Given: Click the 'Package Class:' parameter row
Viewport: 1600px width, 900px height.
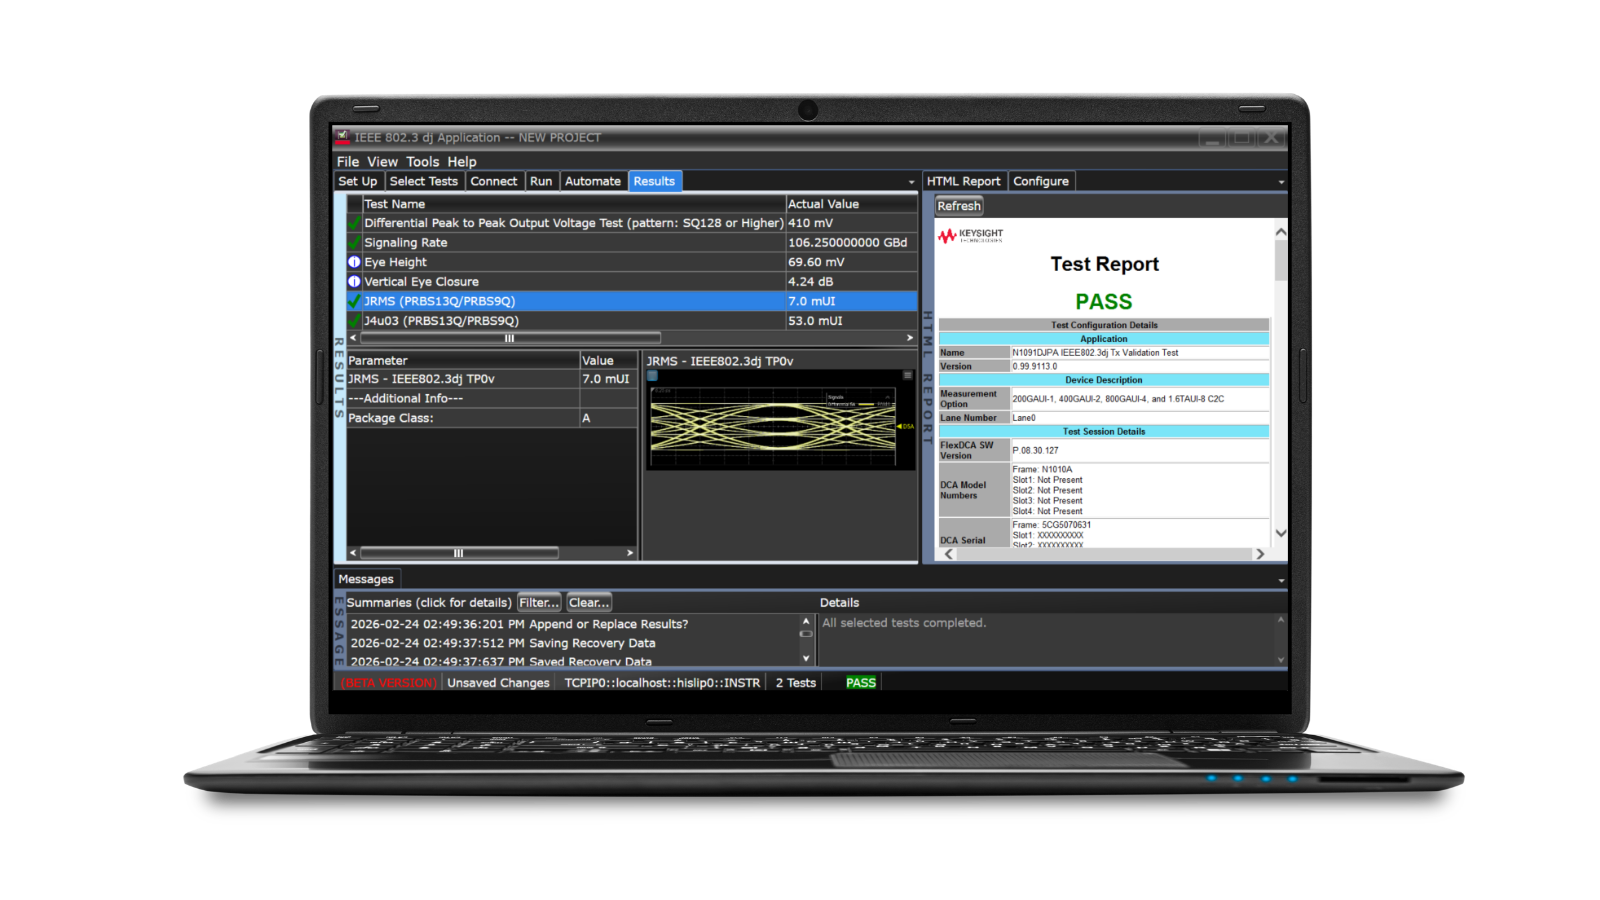Looking at the screenshot, I should point(492,418).
